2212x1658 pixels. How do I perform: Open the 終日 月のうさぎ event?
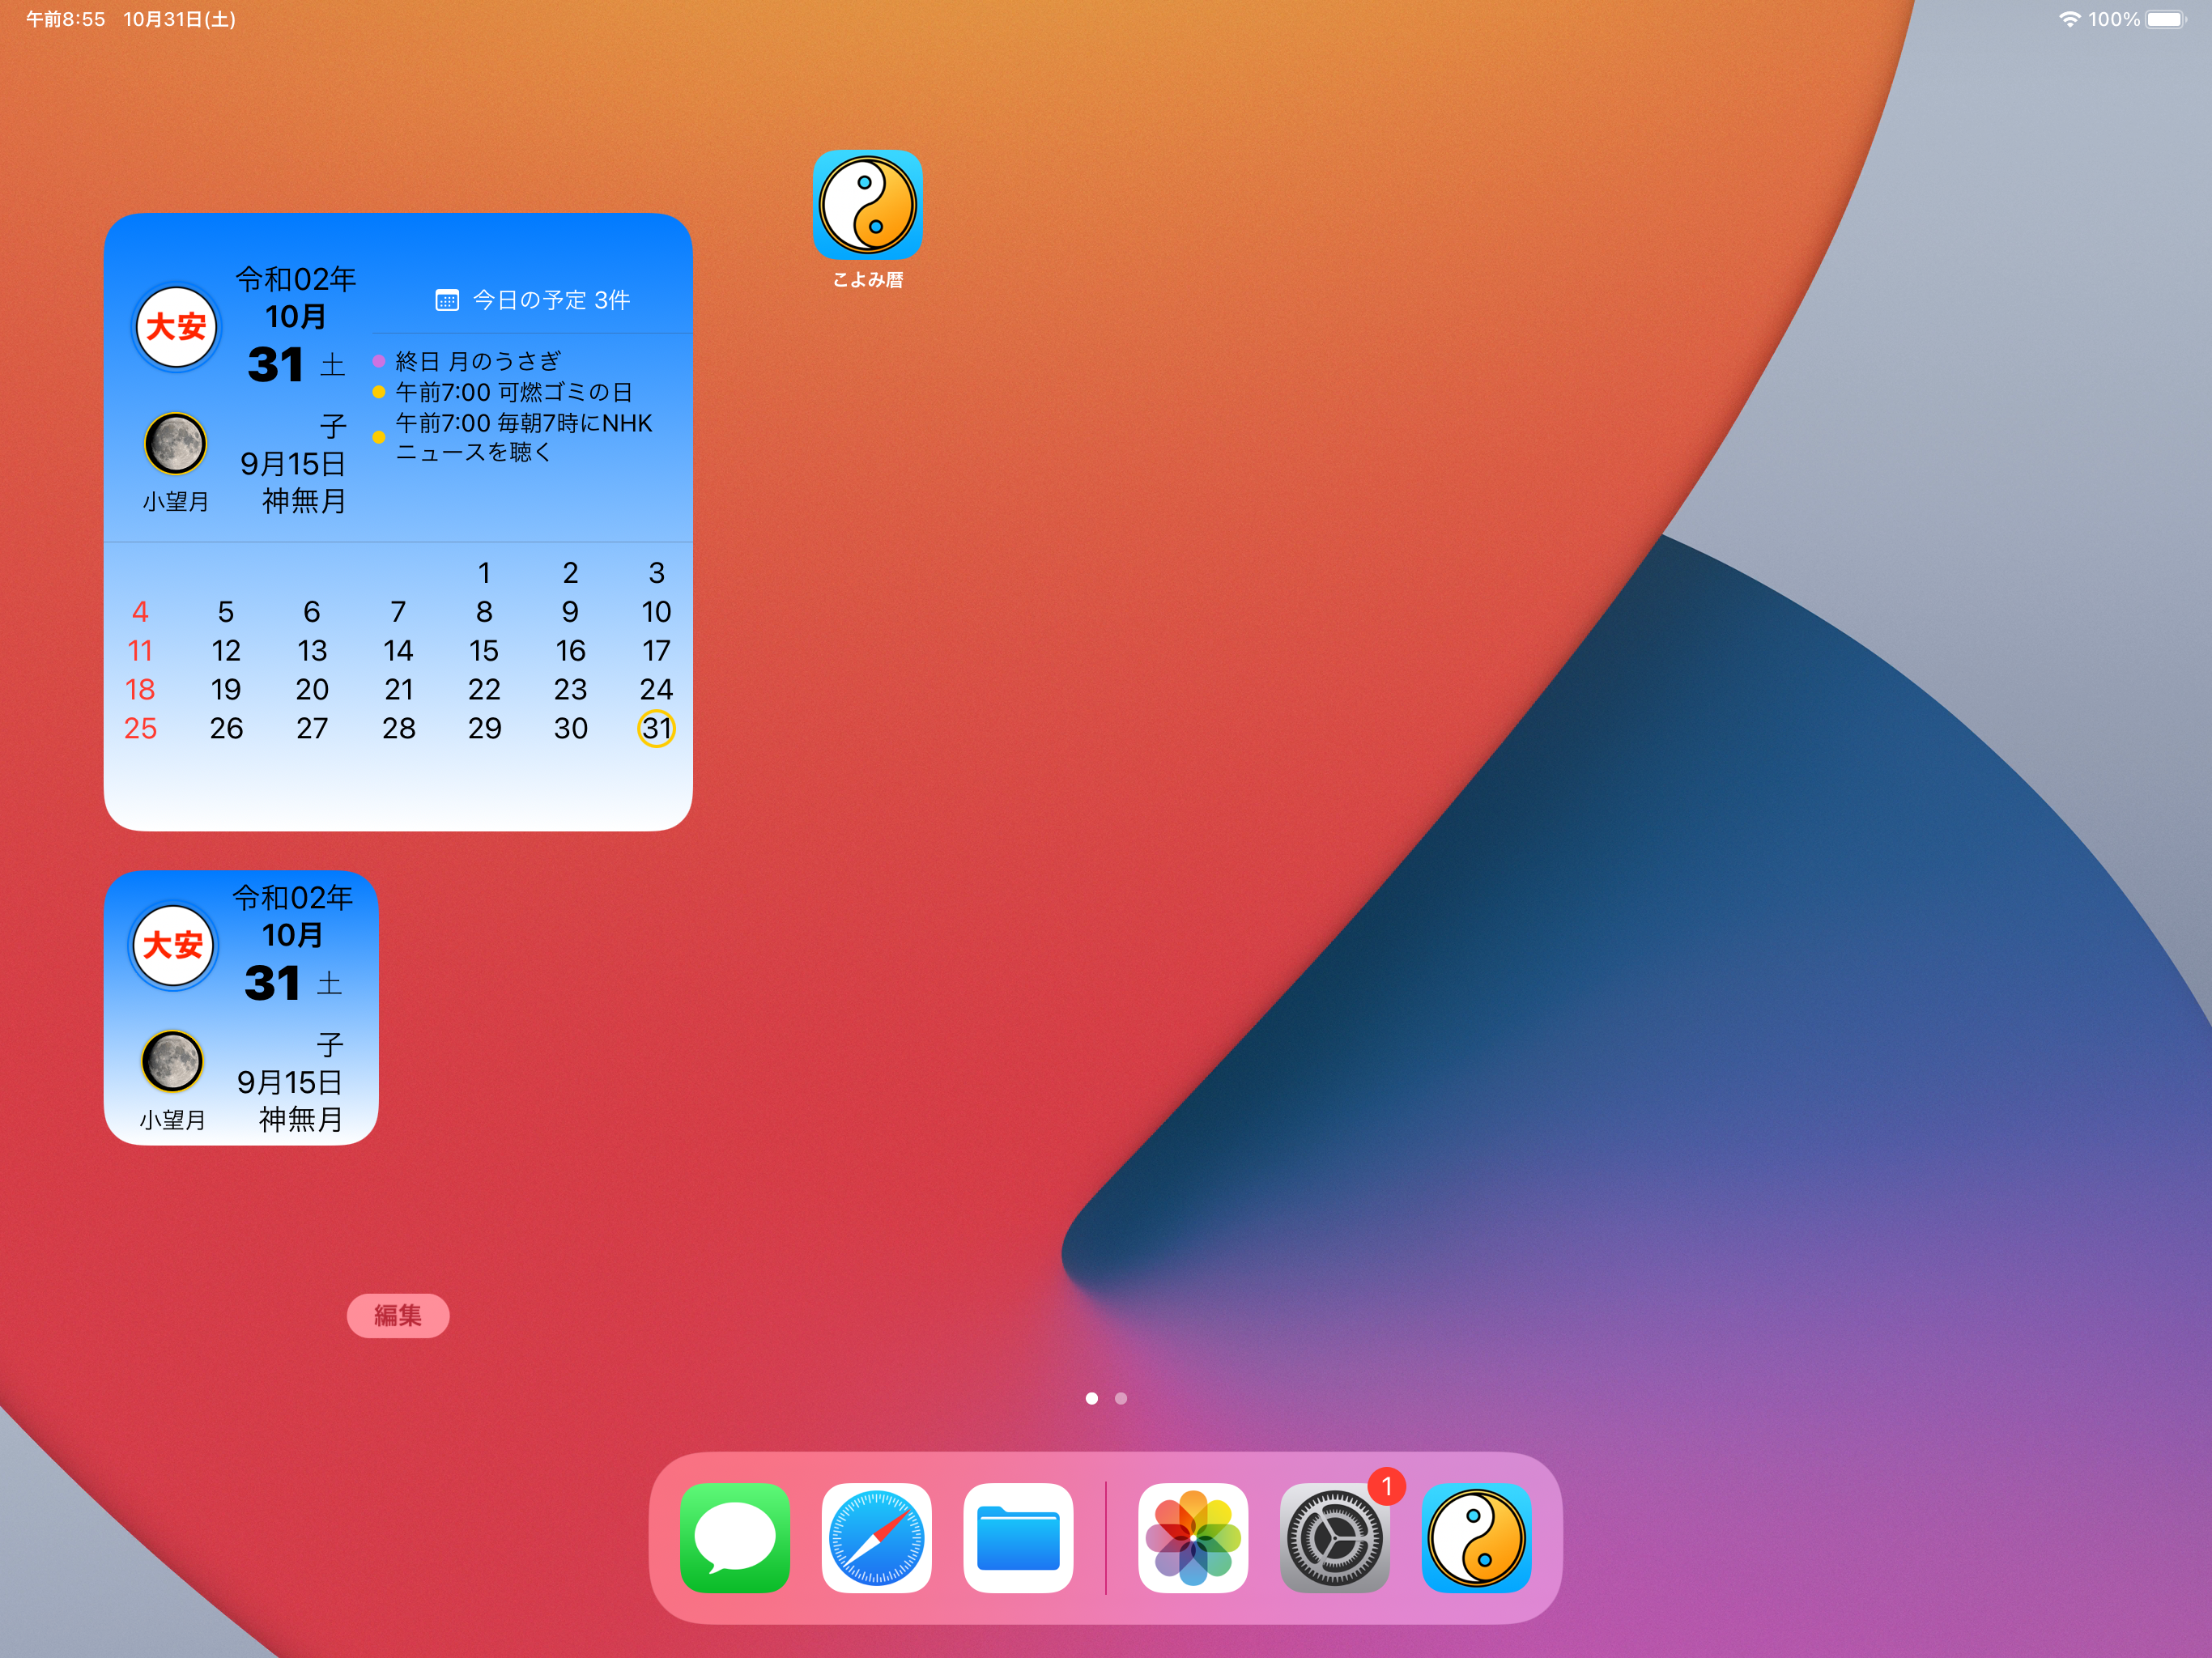[x=478, y=361]
